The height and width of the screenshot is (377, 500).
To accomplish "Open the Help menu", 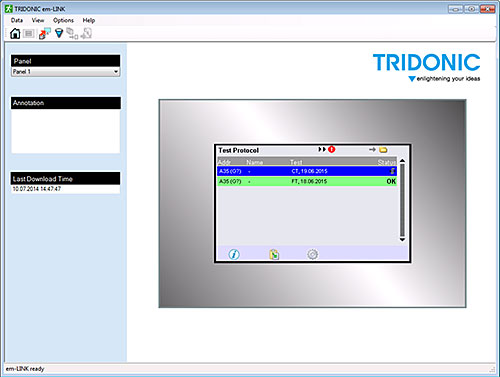I will (89, 20).
